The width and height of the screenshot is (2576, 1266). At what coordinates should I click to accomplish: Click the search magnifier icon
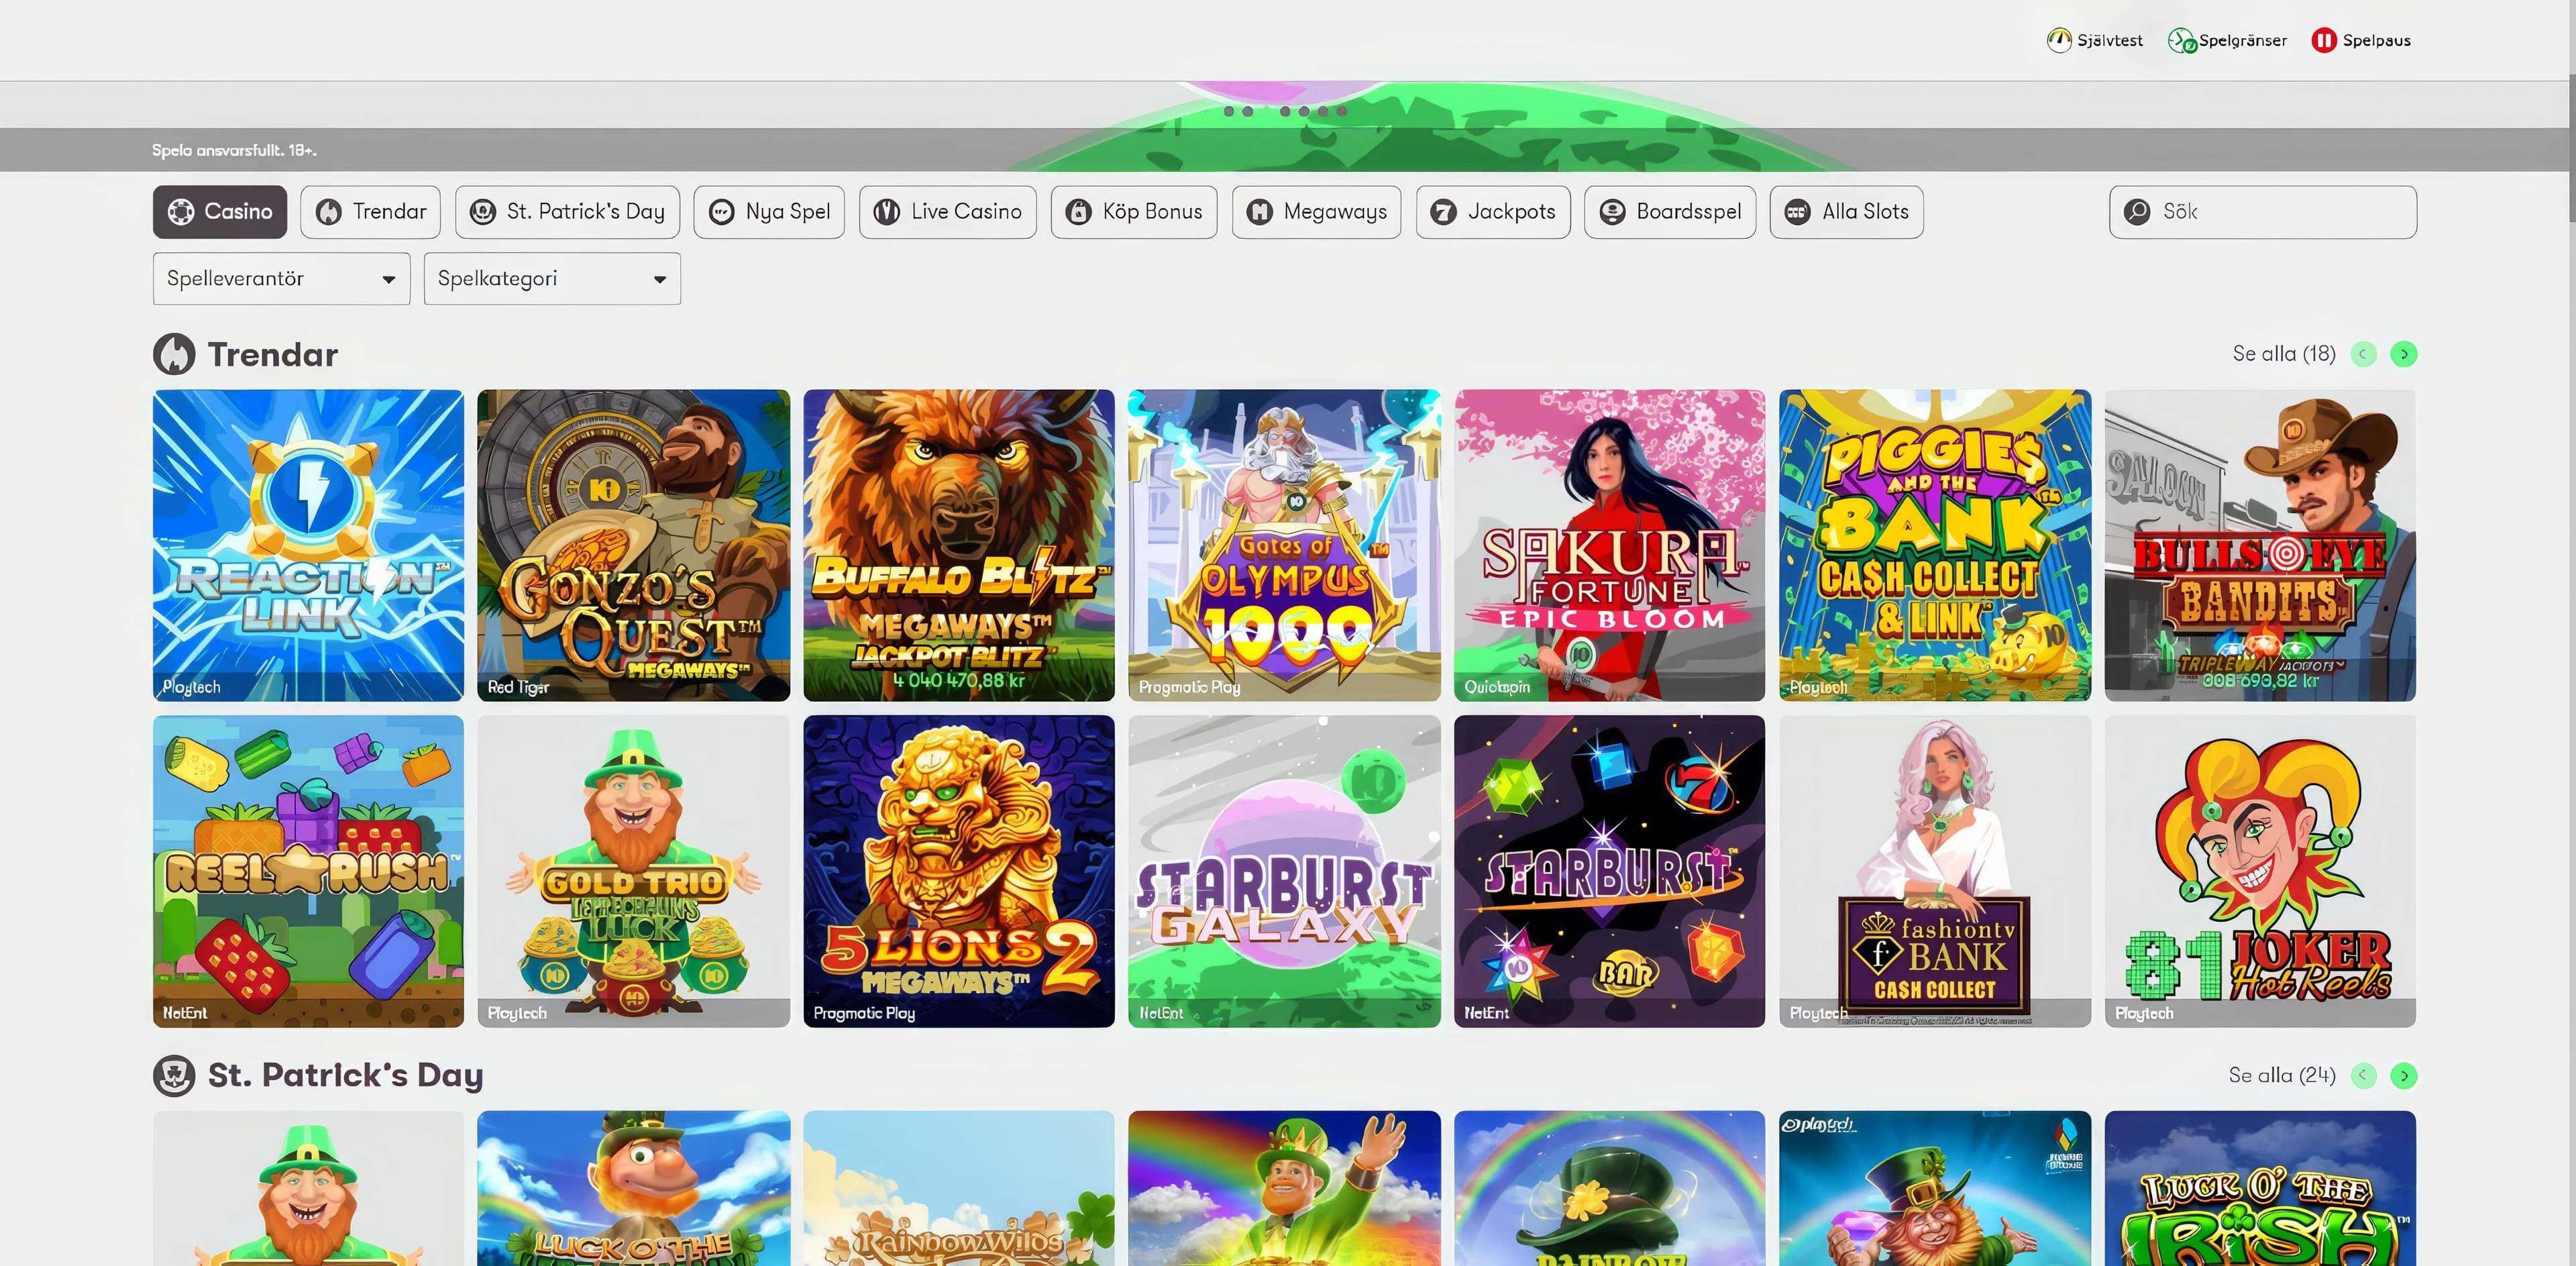[x=2137, y=212]
